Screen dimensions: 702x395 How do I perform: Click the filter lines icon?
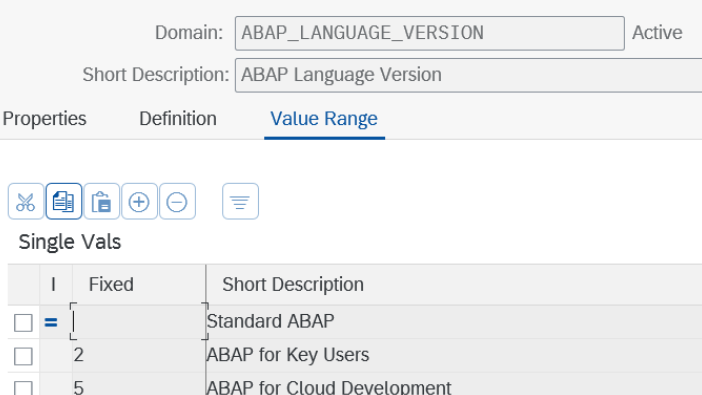[x=240, y=202]
